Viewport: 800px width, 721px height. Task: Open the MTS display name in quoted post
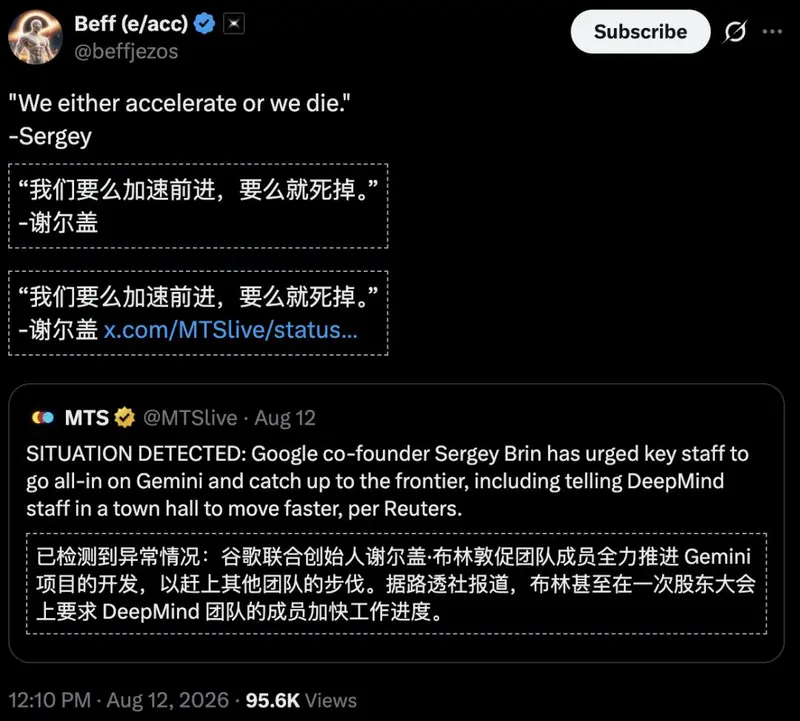pyautogui.click(x=87, y=418)
